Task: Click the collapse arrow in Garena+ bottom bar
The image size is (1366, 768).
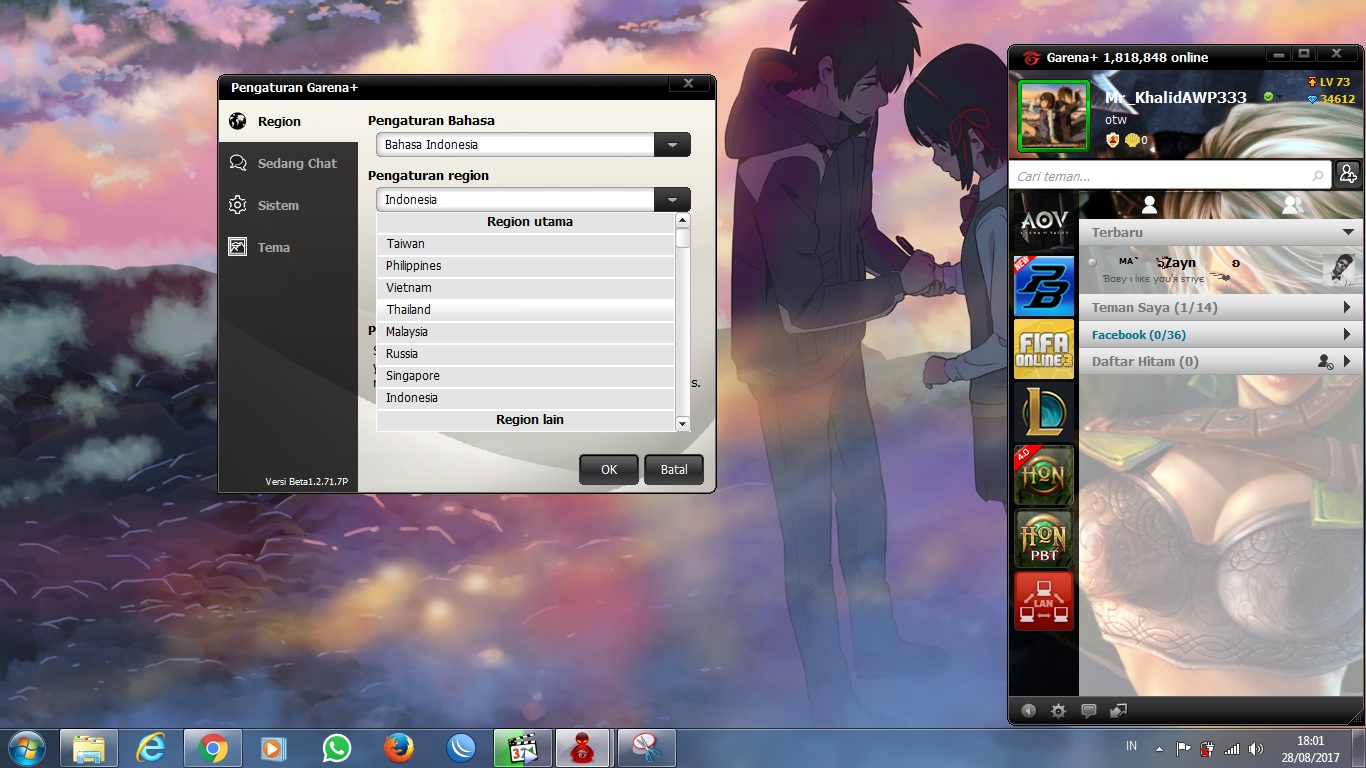Action: 1028,711
